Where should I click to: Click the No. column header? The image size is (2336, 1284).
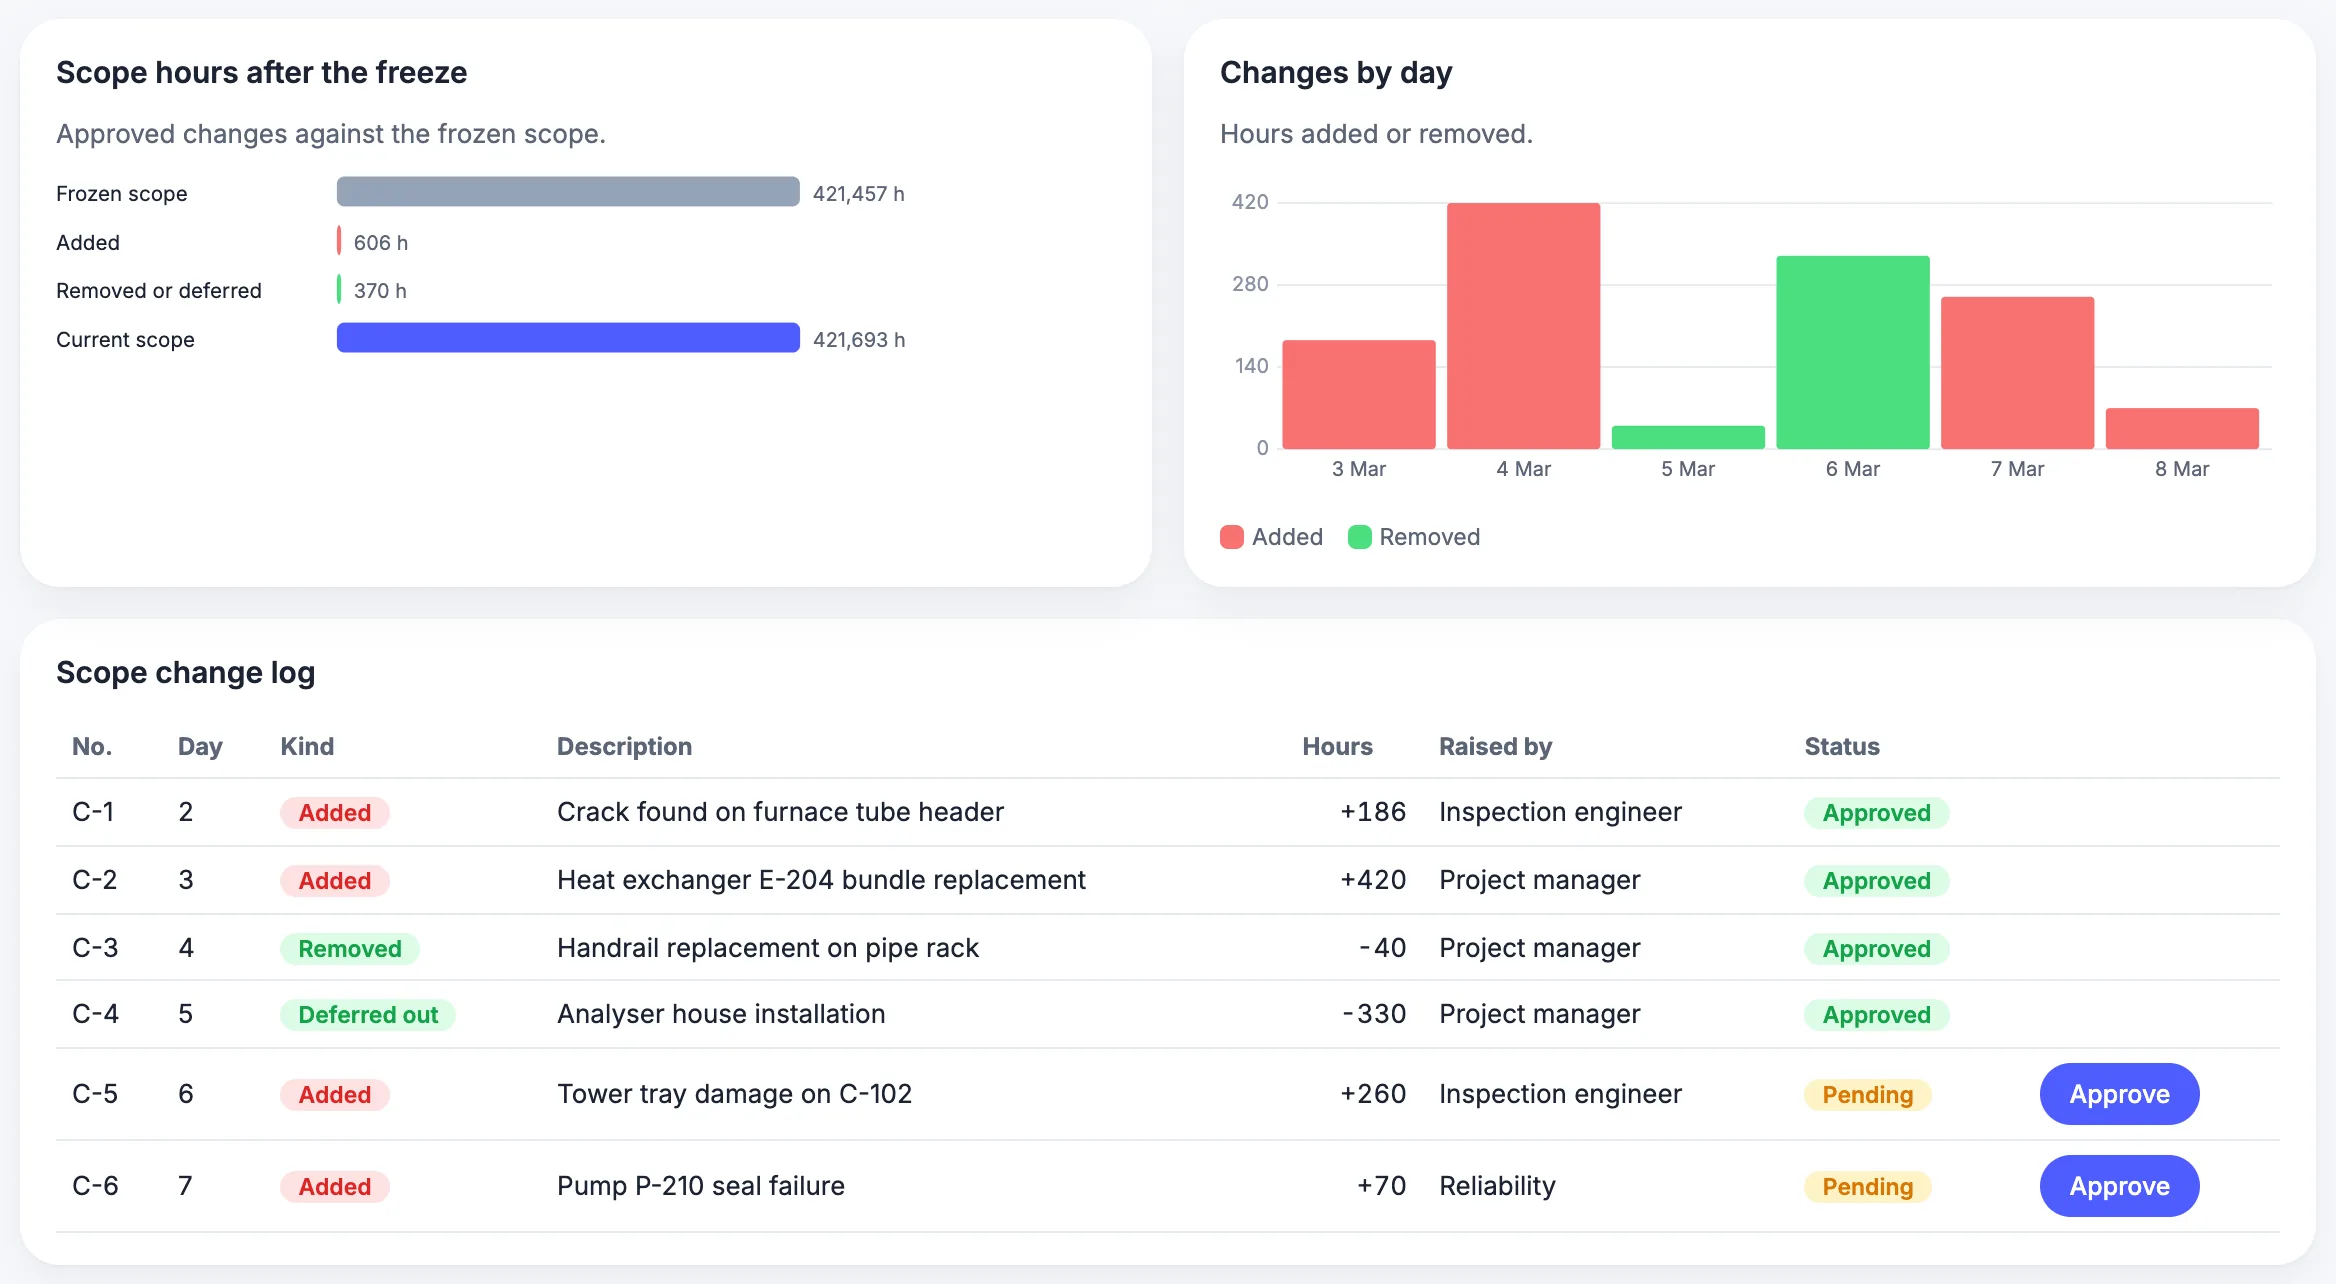point(92,747)
